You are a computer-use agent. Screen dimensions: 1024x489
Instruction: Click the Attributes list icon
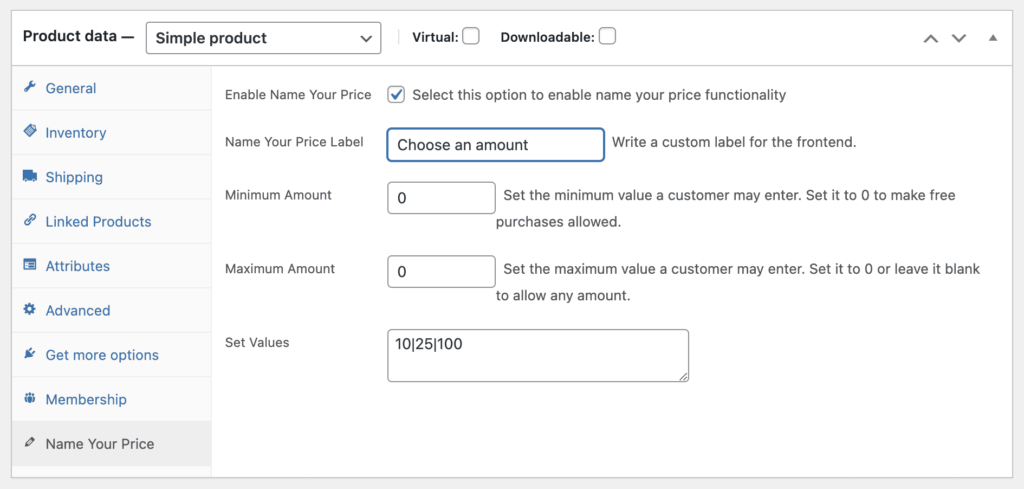(x=29, y=265)
